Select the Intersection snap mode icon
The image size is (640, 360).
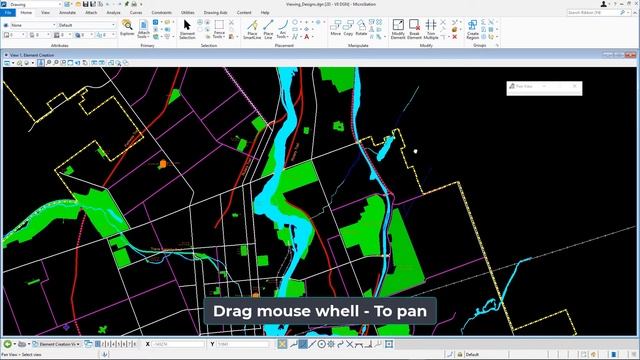[x=349, y=344]
